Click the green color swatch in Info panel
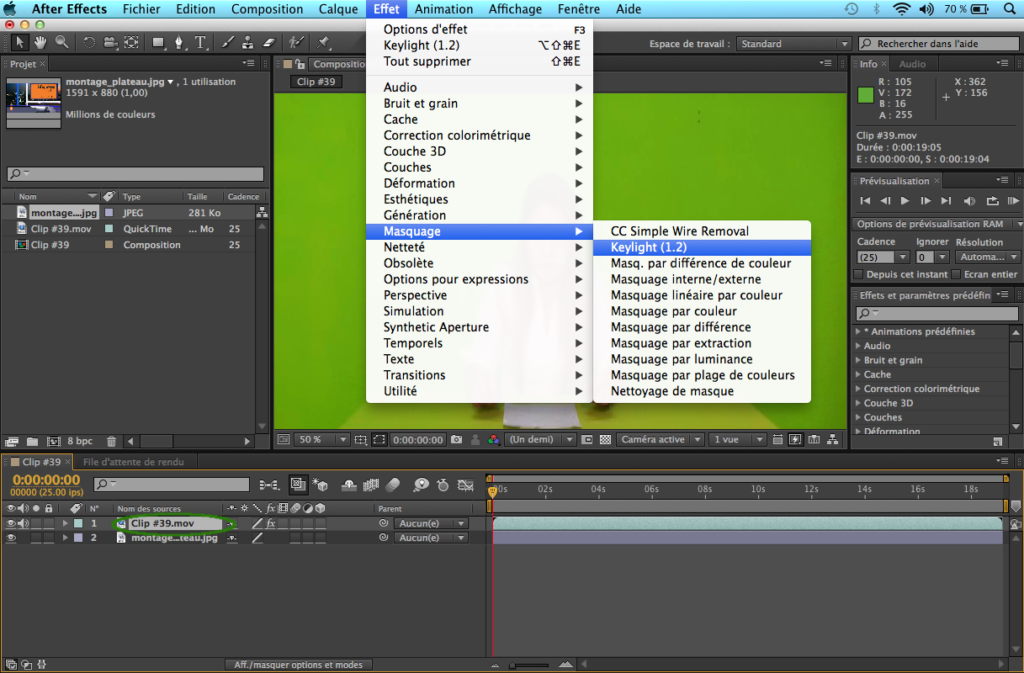The image size is (1024, 673). [866, 96]
